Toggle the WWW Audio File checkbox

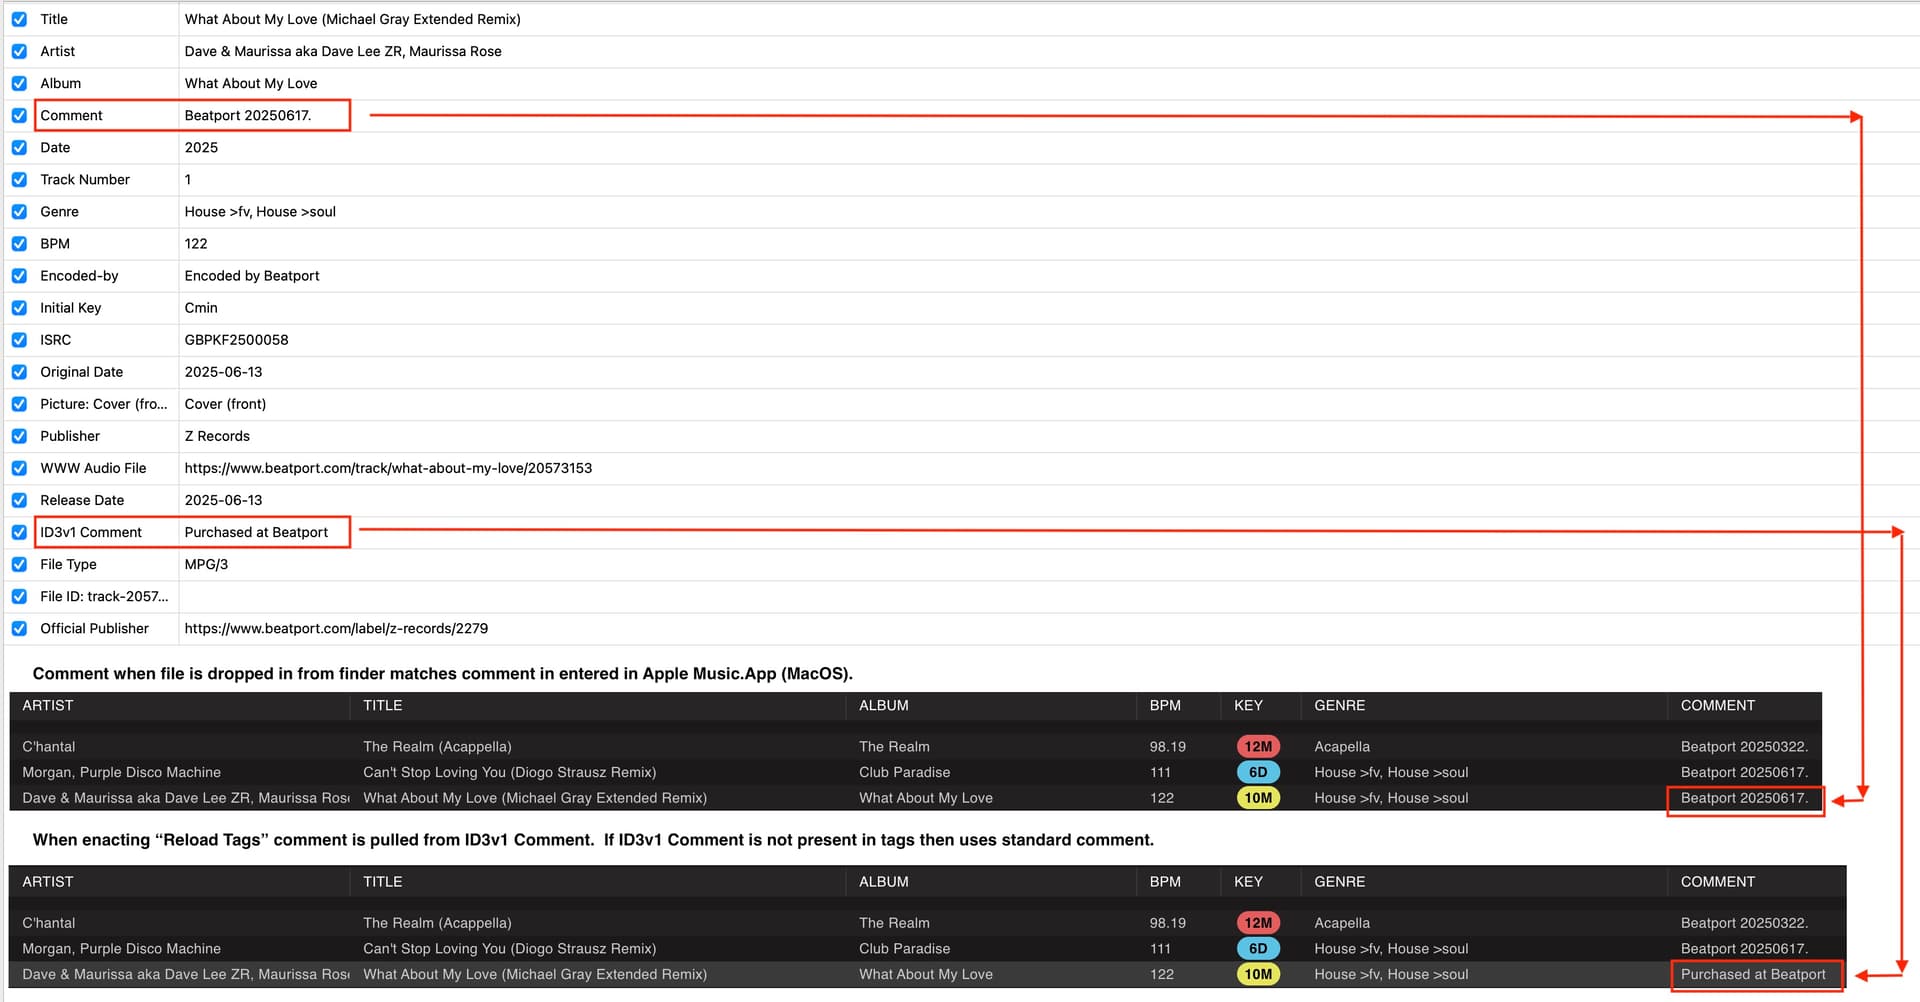[x=19, y=468]
